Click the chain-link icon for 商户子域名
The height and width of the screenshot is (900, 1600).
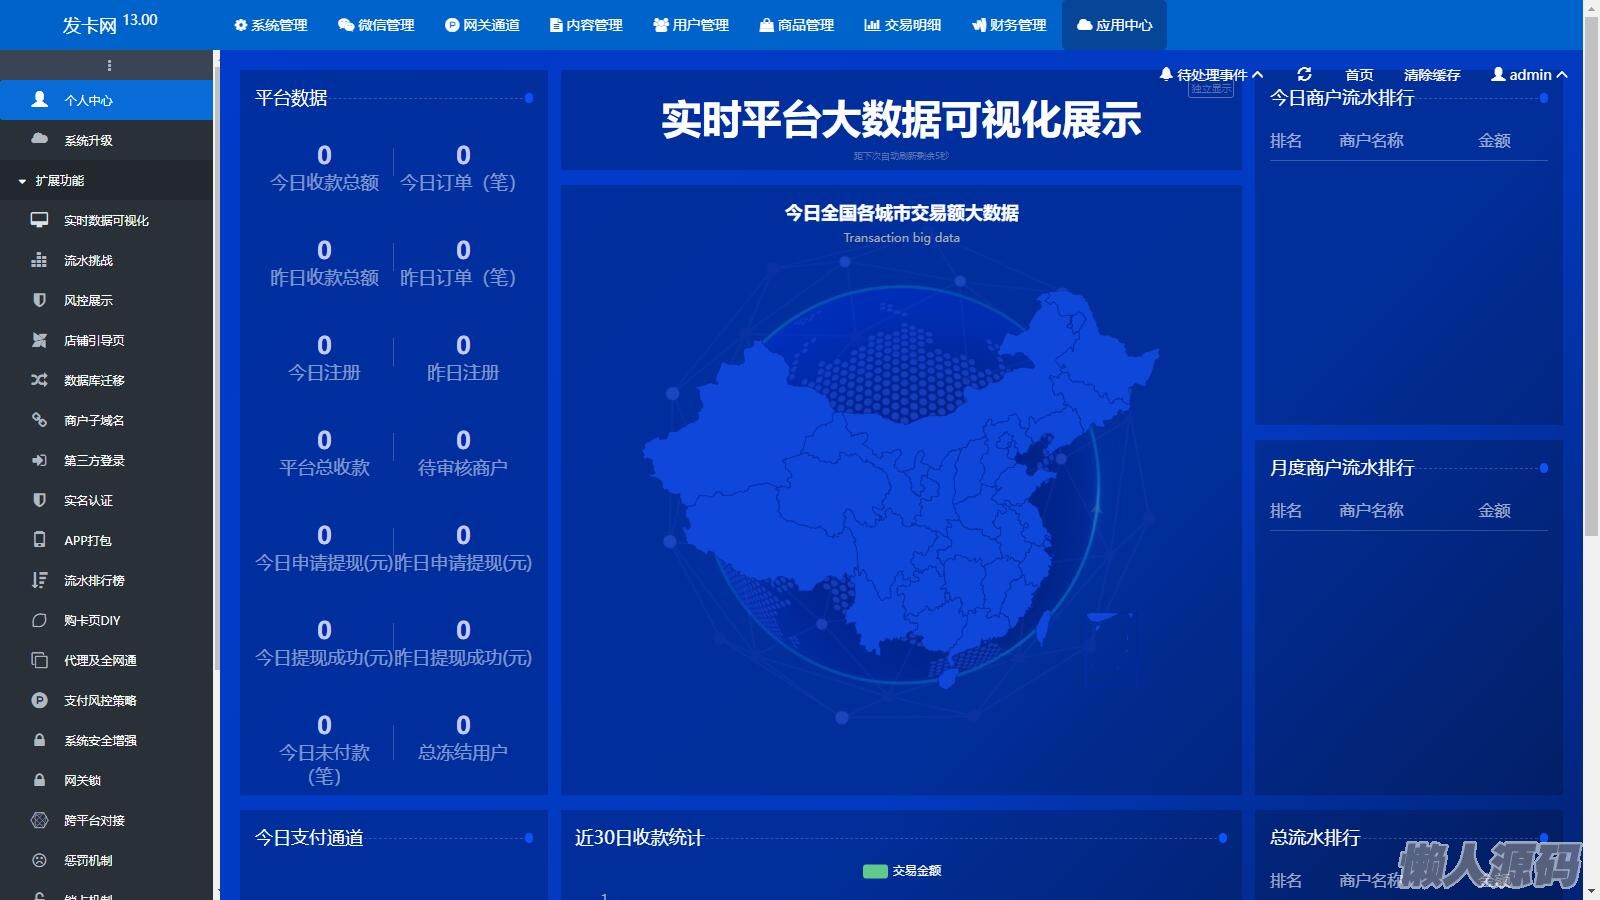point(39,420)
